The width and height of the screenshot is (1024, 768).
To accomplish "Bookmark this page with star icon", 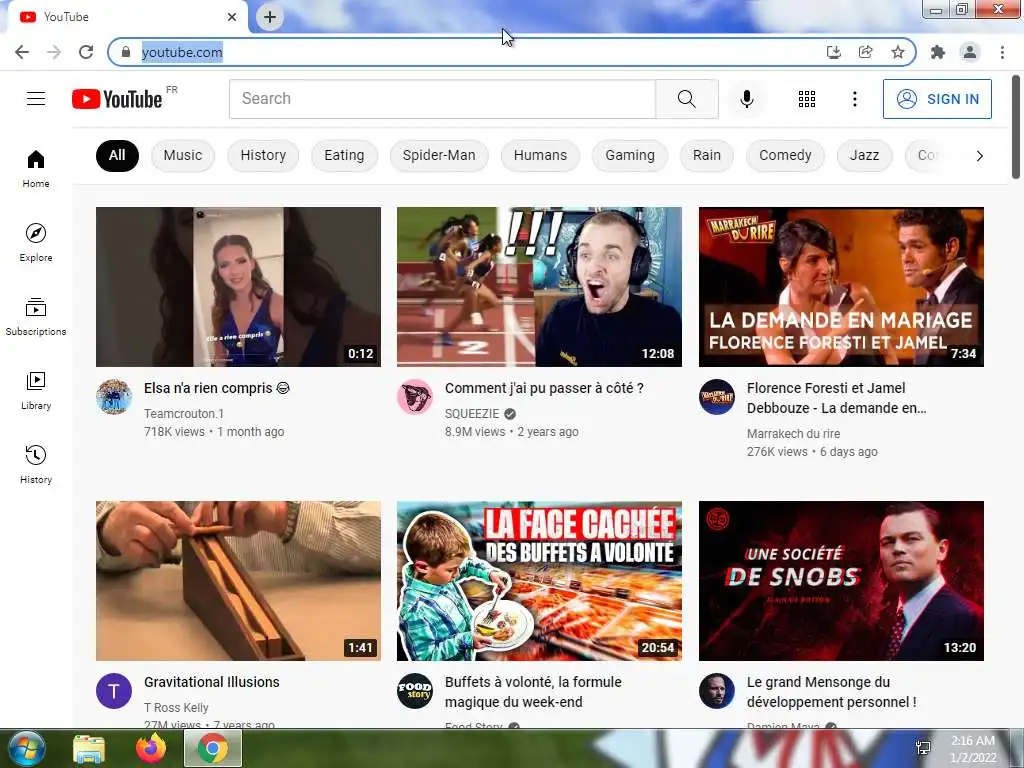I will click(x=898, y=52).
